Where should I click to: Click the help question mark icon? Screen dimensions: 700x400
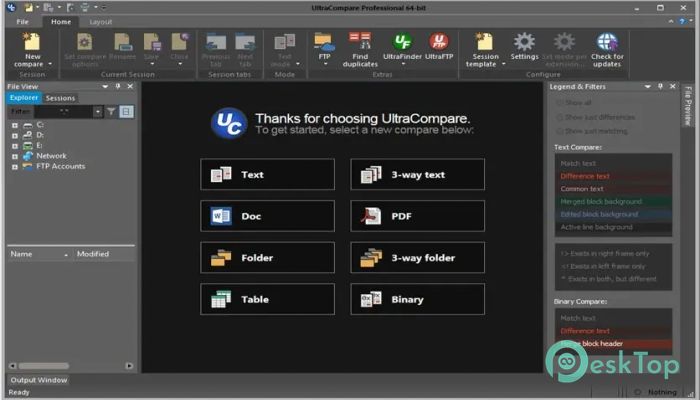[682, 21]
